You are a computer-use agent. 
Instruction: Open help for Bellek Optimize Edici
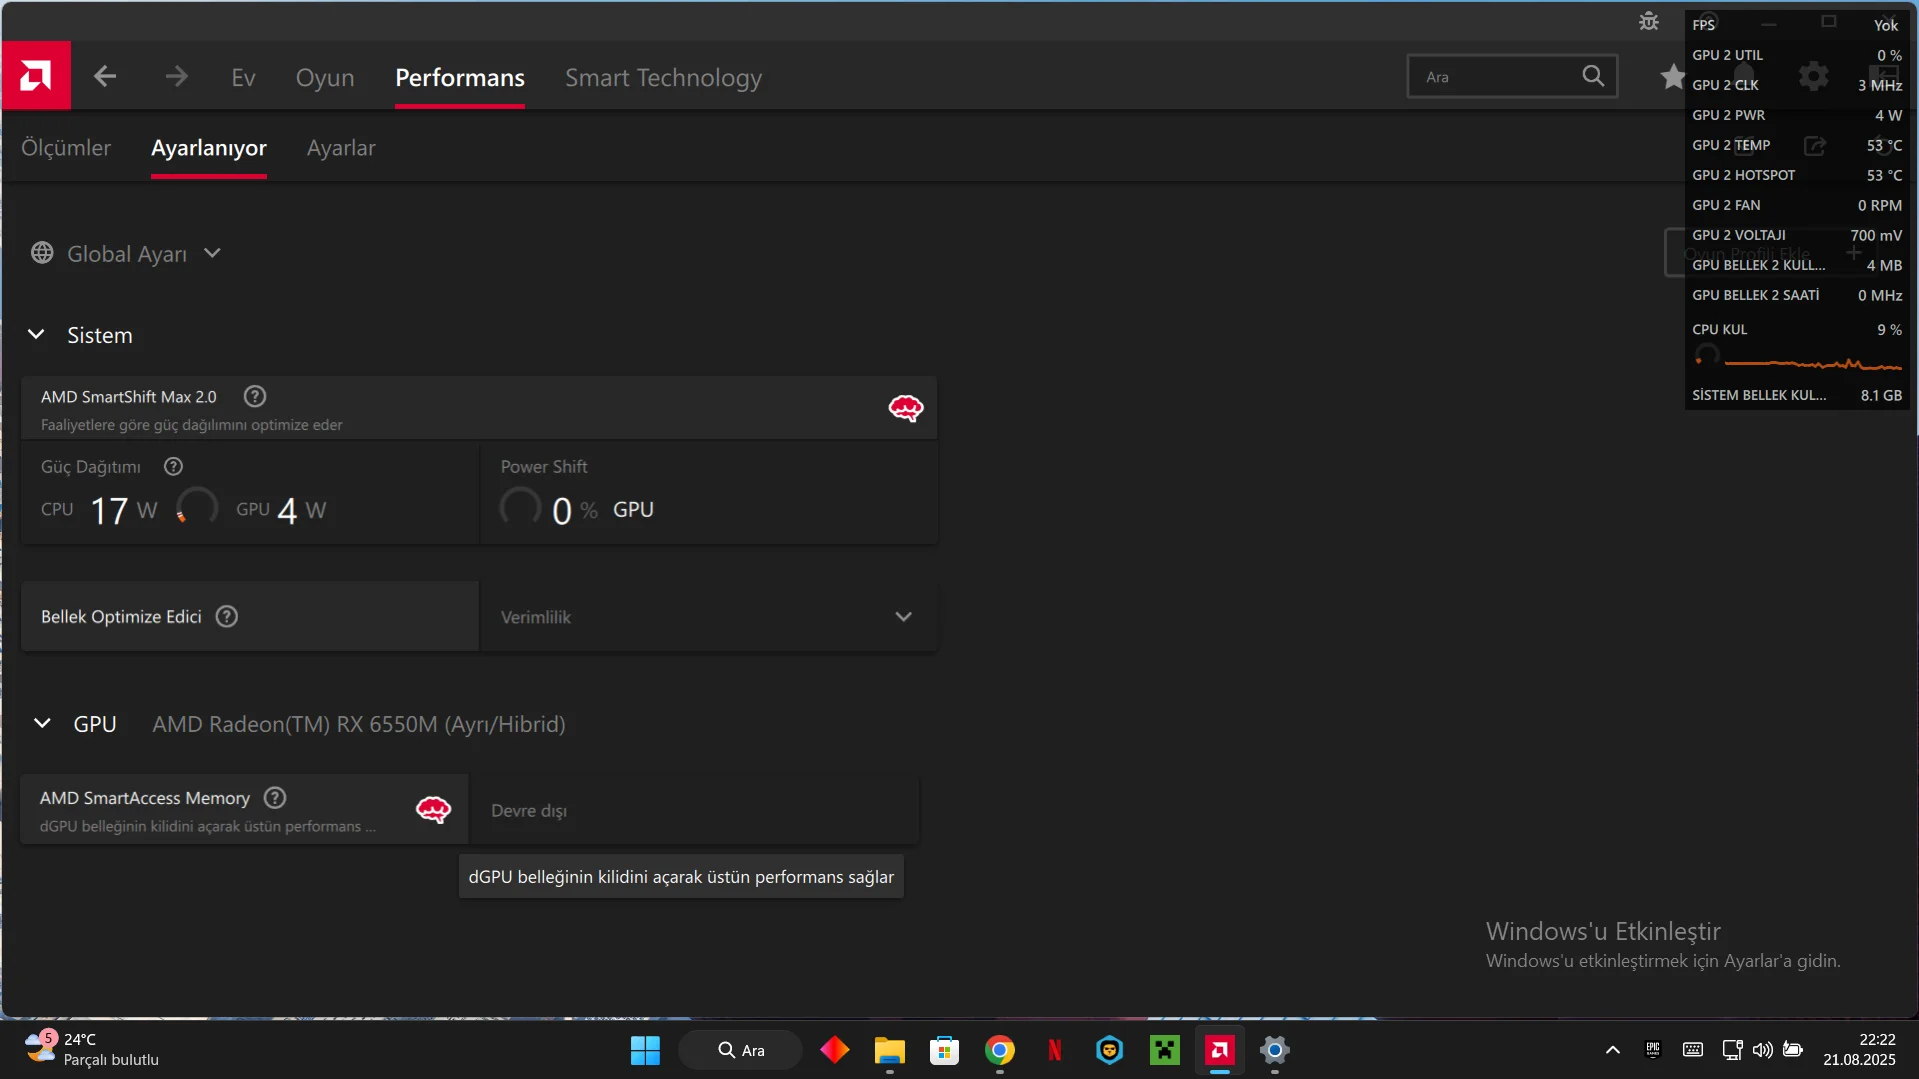pyautogui.click(x=227, y=616)
